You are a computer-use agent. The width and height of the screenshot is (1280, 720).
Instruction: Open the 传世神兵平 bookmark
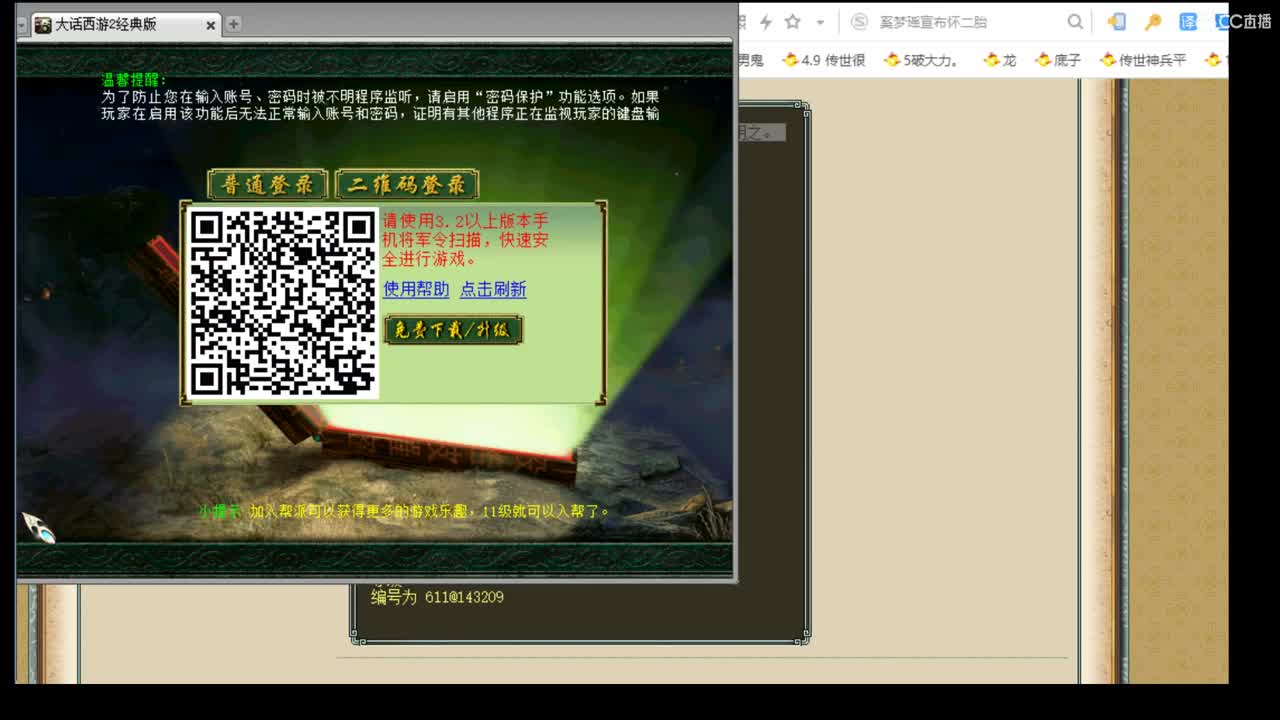click(1143, 60)
